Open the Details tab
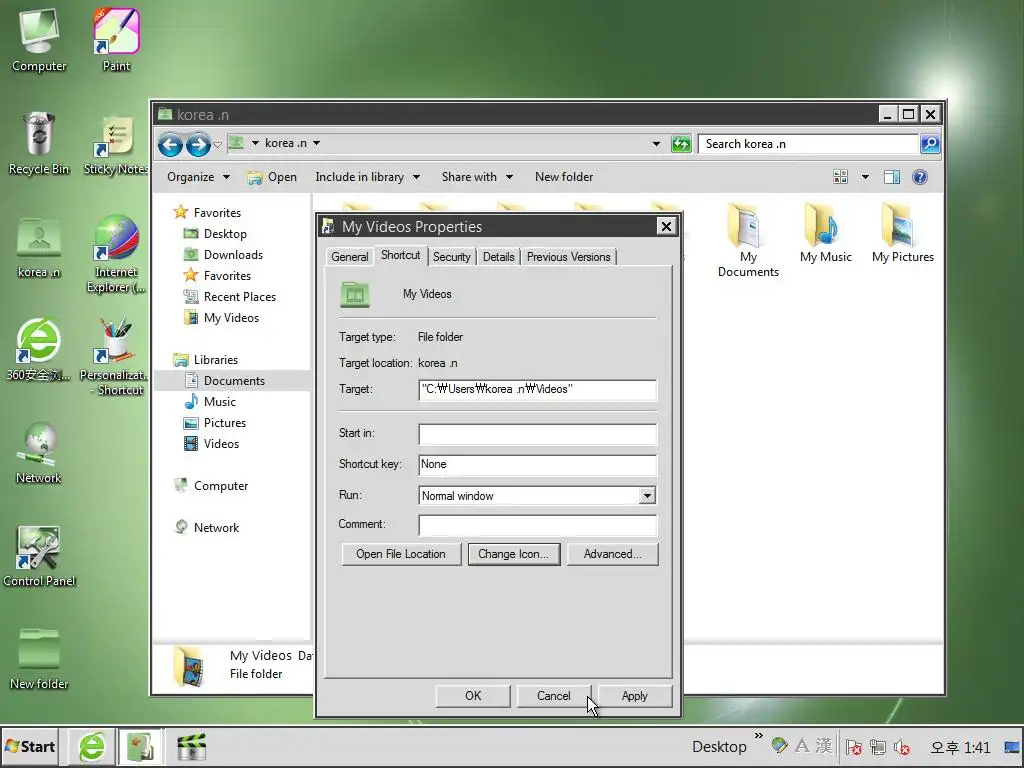1024x768 pixels. 498,257
